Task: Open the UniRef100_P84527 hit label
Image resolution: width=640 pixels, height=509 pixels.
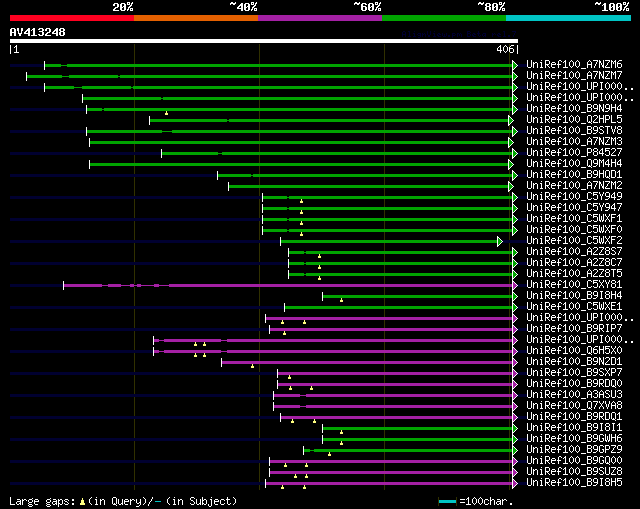Action: 574,153
